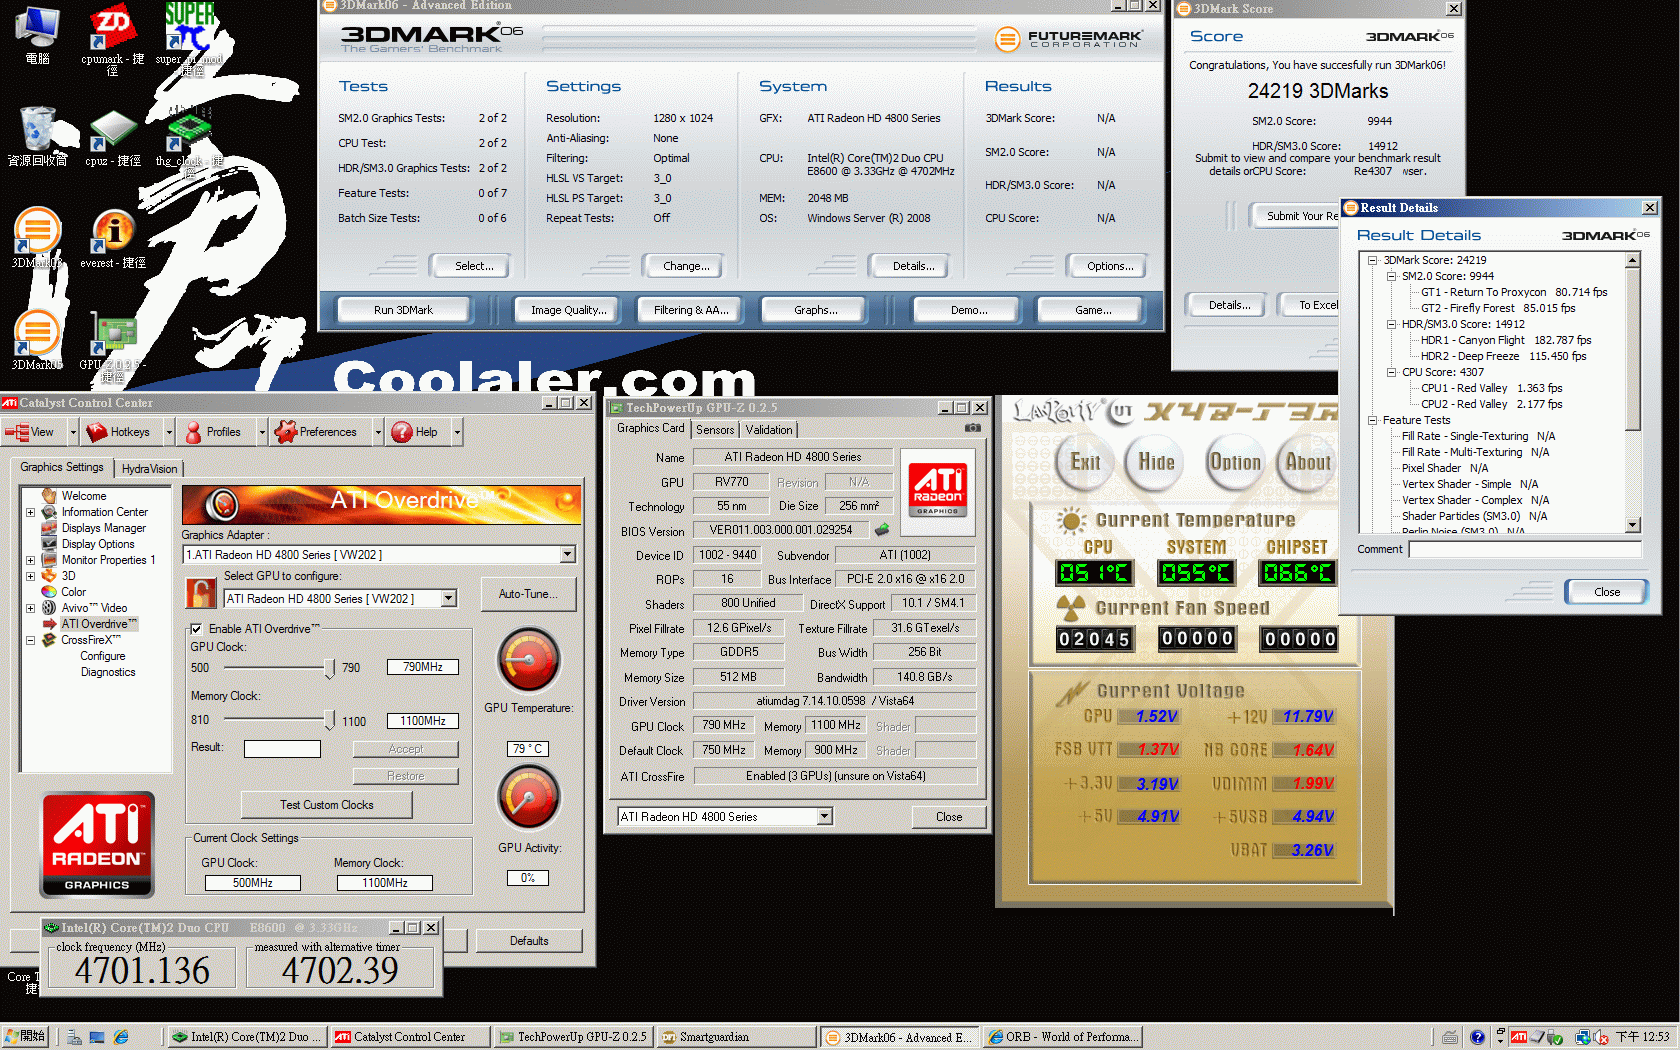The width and height of the screenshot is (1680, 1050).
Task: Open the Graphics Adapter dropdown
Action: click(567, 554)
